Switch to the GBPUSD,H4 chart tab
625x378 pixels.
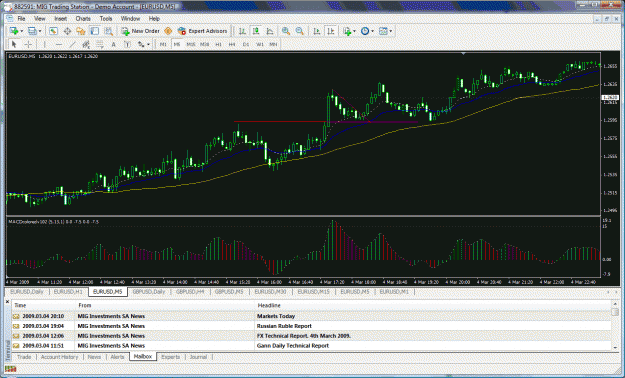click(x=190, y=292)
